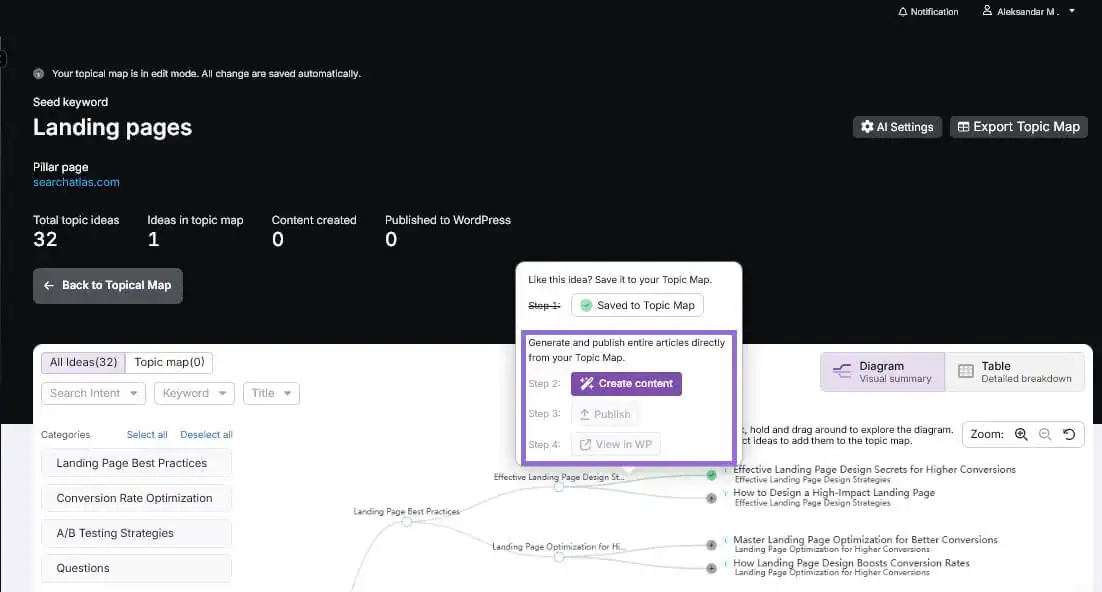1102x592 pixels.
Task: Click the Table detailed breakdown grid icon
Action: point(966,371)
